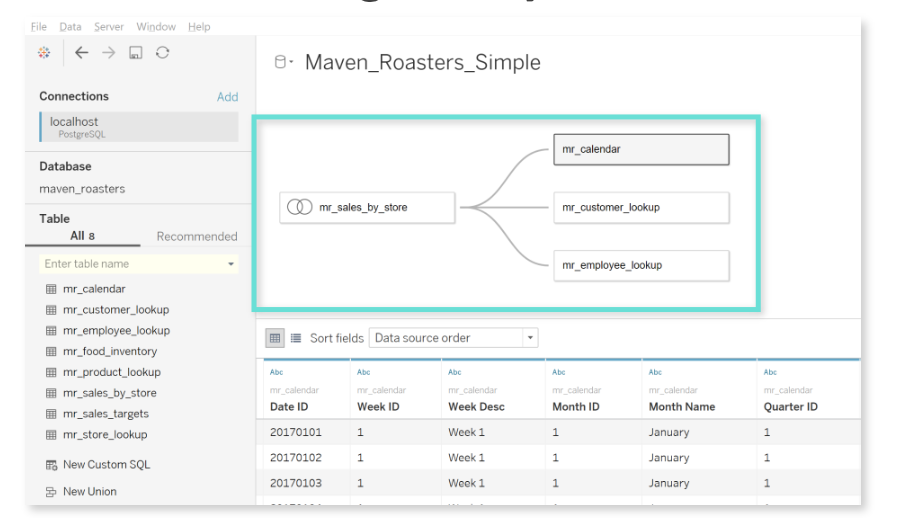Open the Sort fields Data source order dropdown
This screenshot has width=904, height=518.
point(453,338)
